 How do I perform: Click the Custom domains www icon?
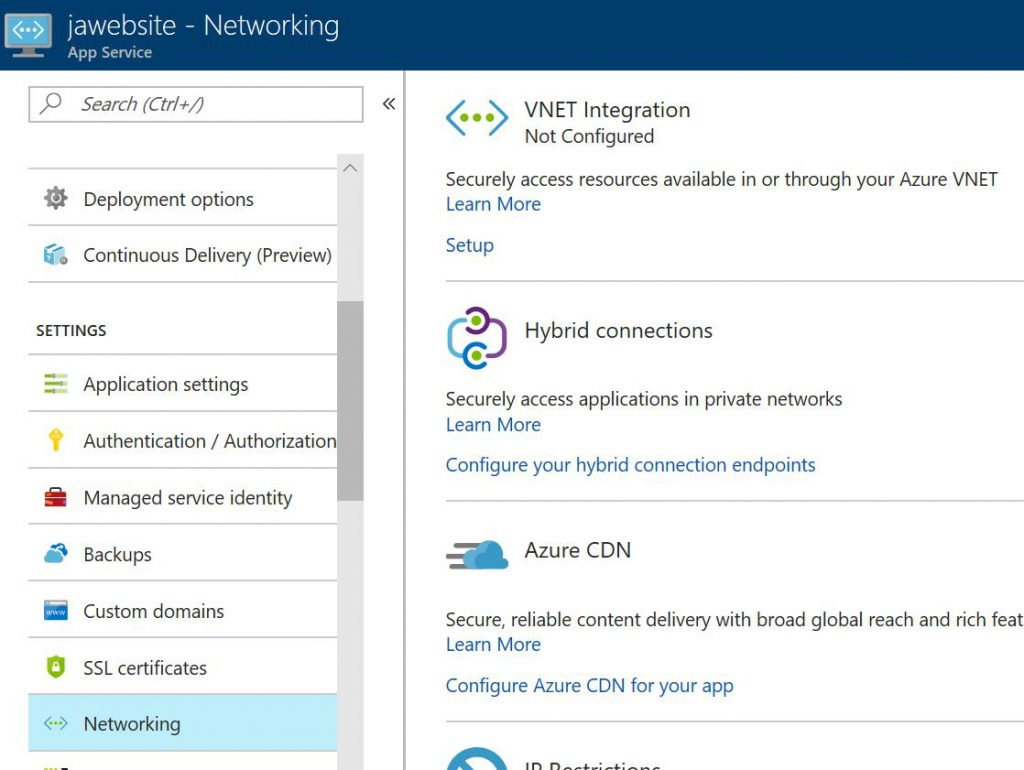click(56, 611)
